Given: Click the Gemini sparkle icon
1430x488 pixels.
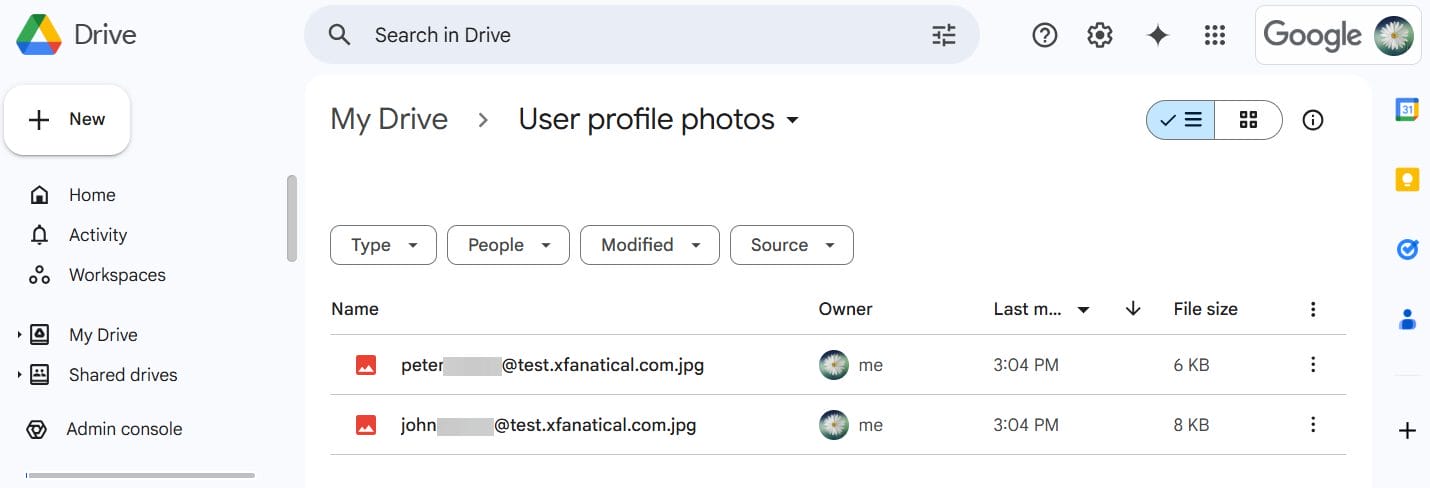Looking at the screenshot, I should point(1158,35).
